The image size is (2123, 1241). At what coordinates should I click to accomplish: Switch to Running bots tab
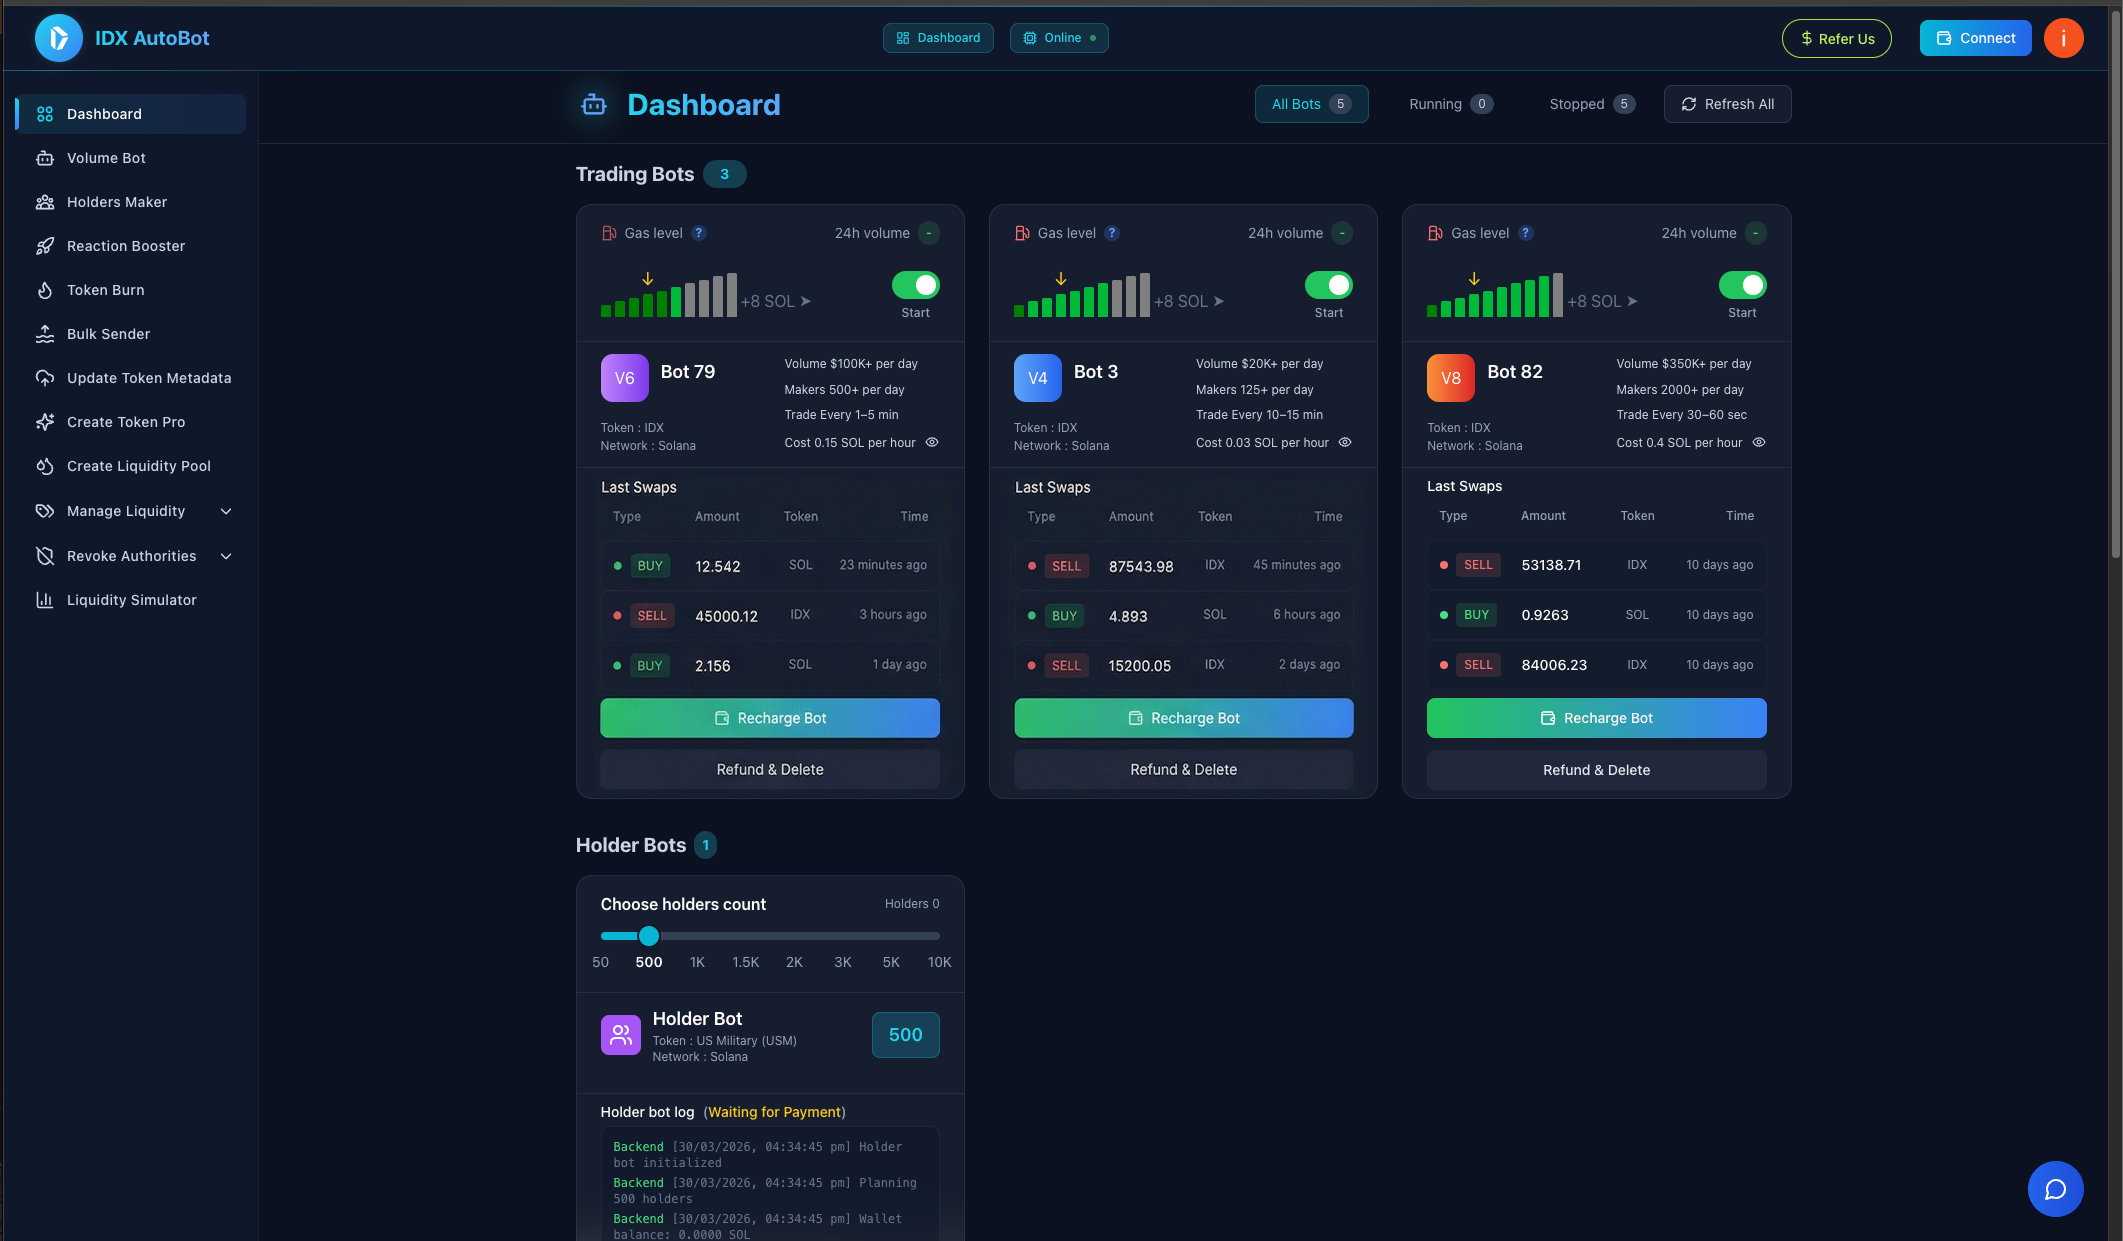coord(1451,104)
